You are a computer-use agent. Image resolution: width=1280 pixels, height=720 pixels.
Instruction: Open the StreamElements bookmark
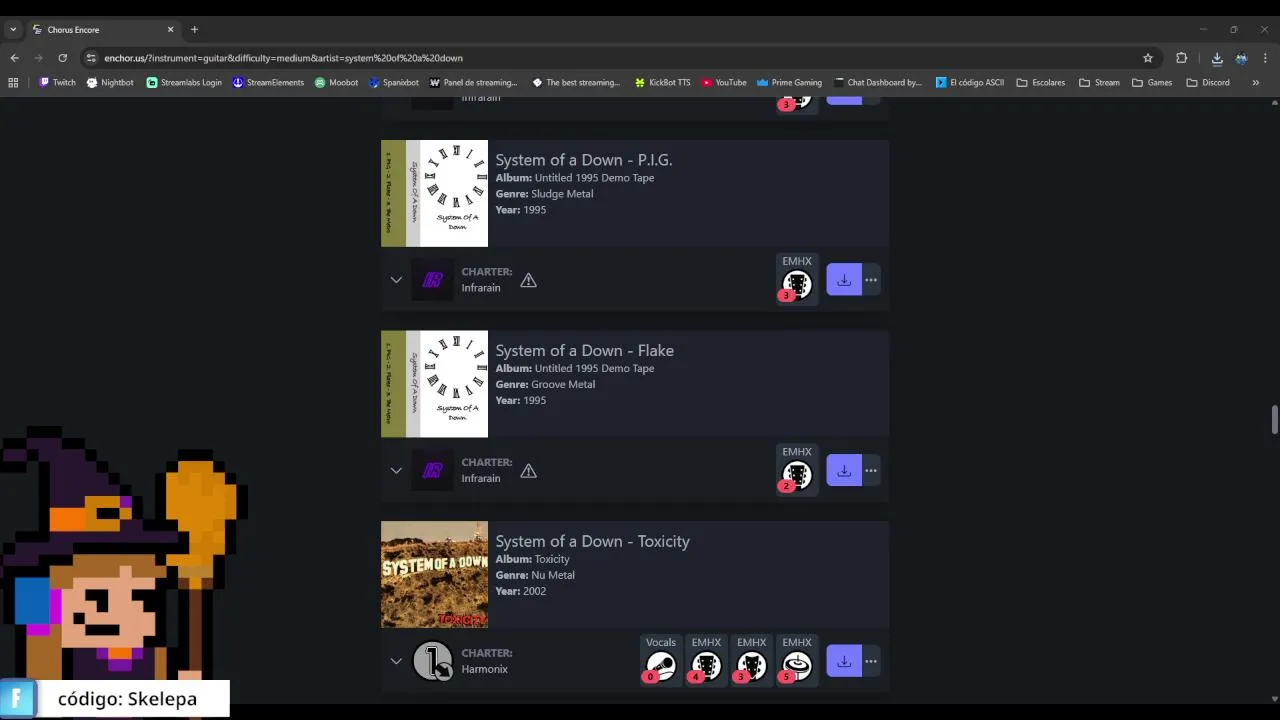[x=268, y=83]
